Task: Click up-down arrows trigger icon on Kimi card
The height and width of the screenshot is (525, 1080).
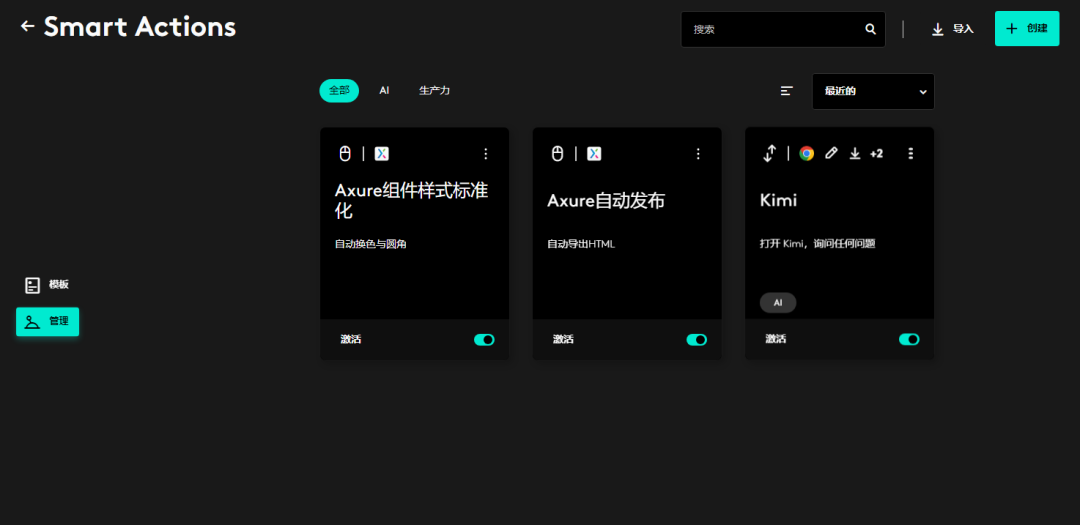Action: tap(769, 154)
